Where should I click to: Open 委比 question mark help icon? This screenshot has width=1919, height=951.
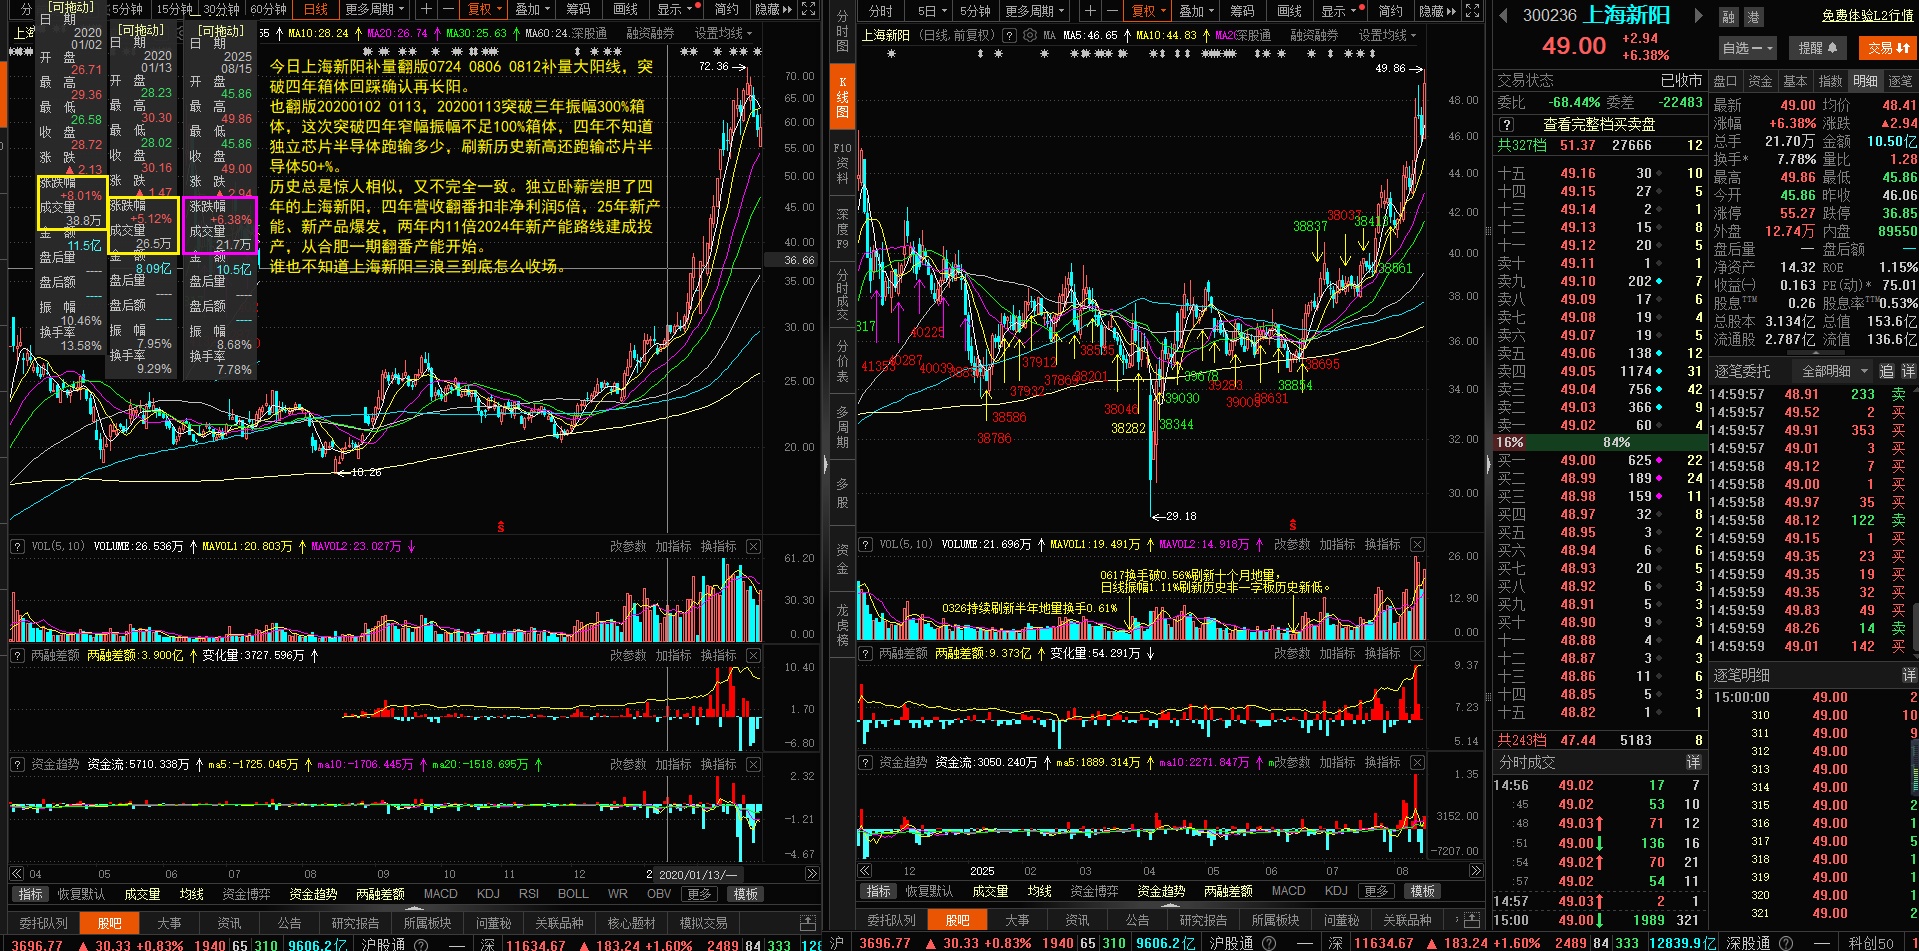[x=1507, y=125]
